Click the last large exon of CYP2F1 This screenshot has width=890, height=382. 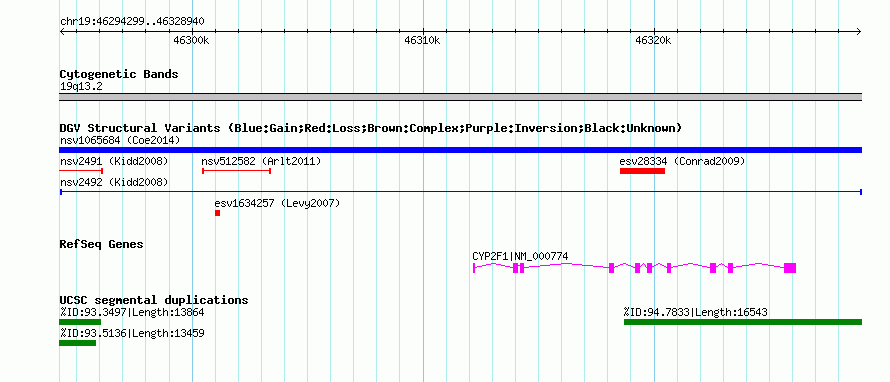click(x=790, y=268)
